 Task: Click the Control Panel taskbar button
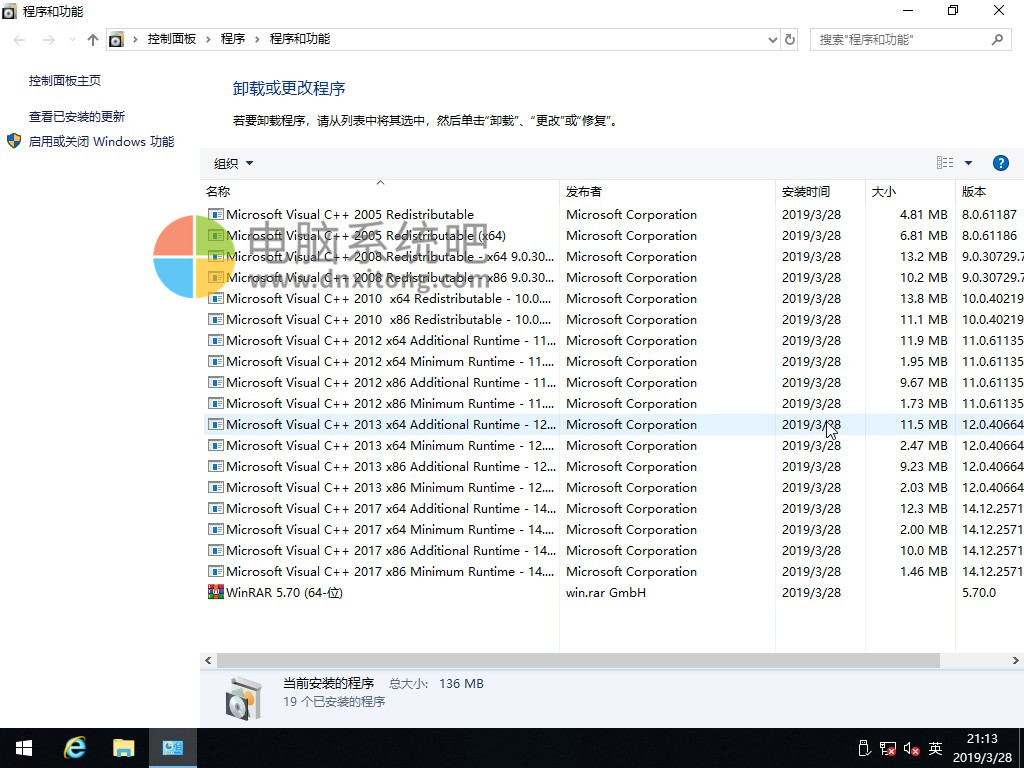[x=172, y=748]
